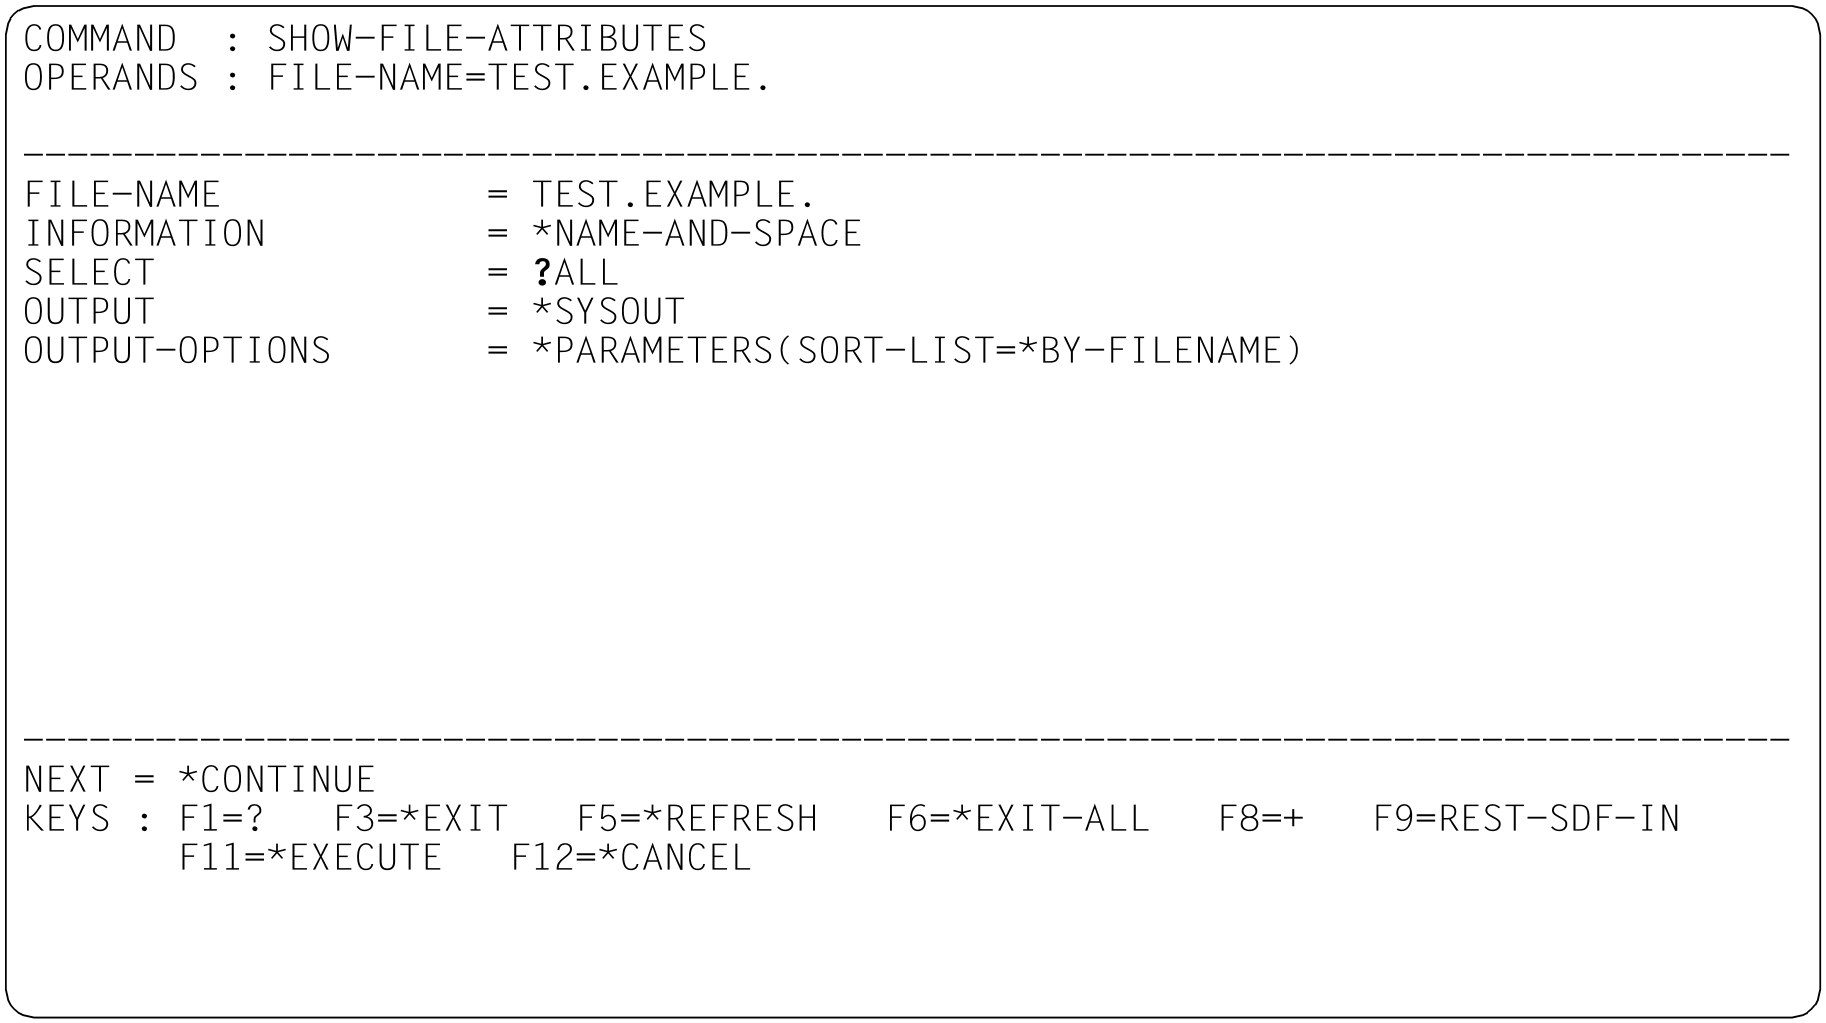Click the OPERANDS line FILE-NAME=TEST.EXAMPLE. text
This screenshot has height=1023, width=1826.
pos(519,77)
